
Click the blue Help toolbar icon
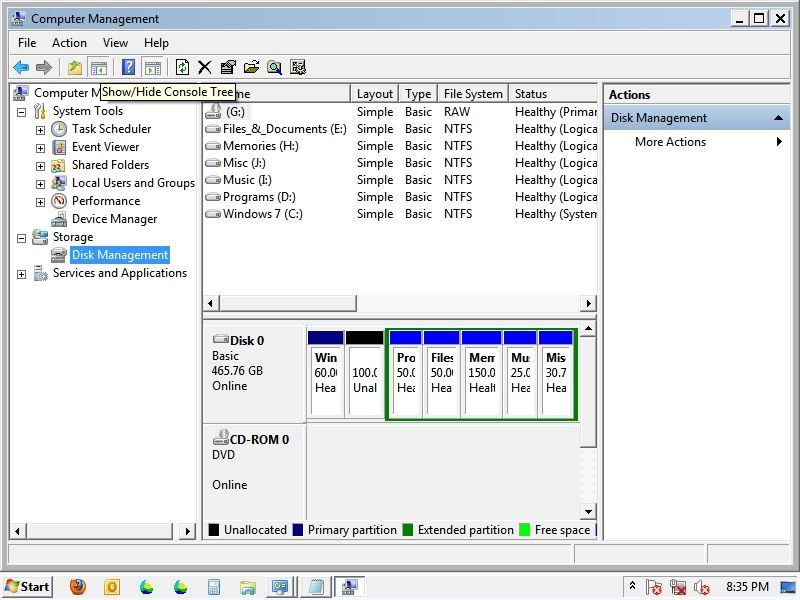pyautogui.click(x=128, y=67)
